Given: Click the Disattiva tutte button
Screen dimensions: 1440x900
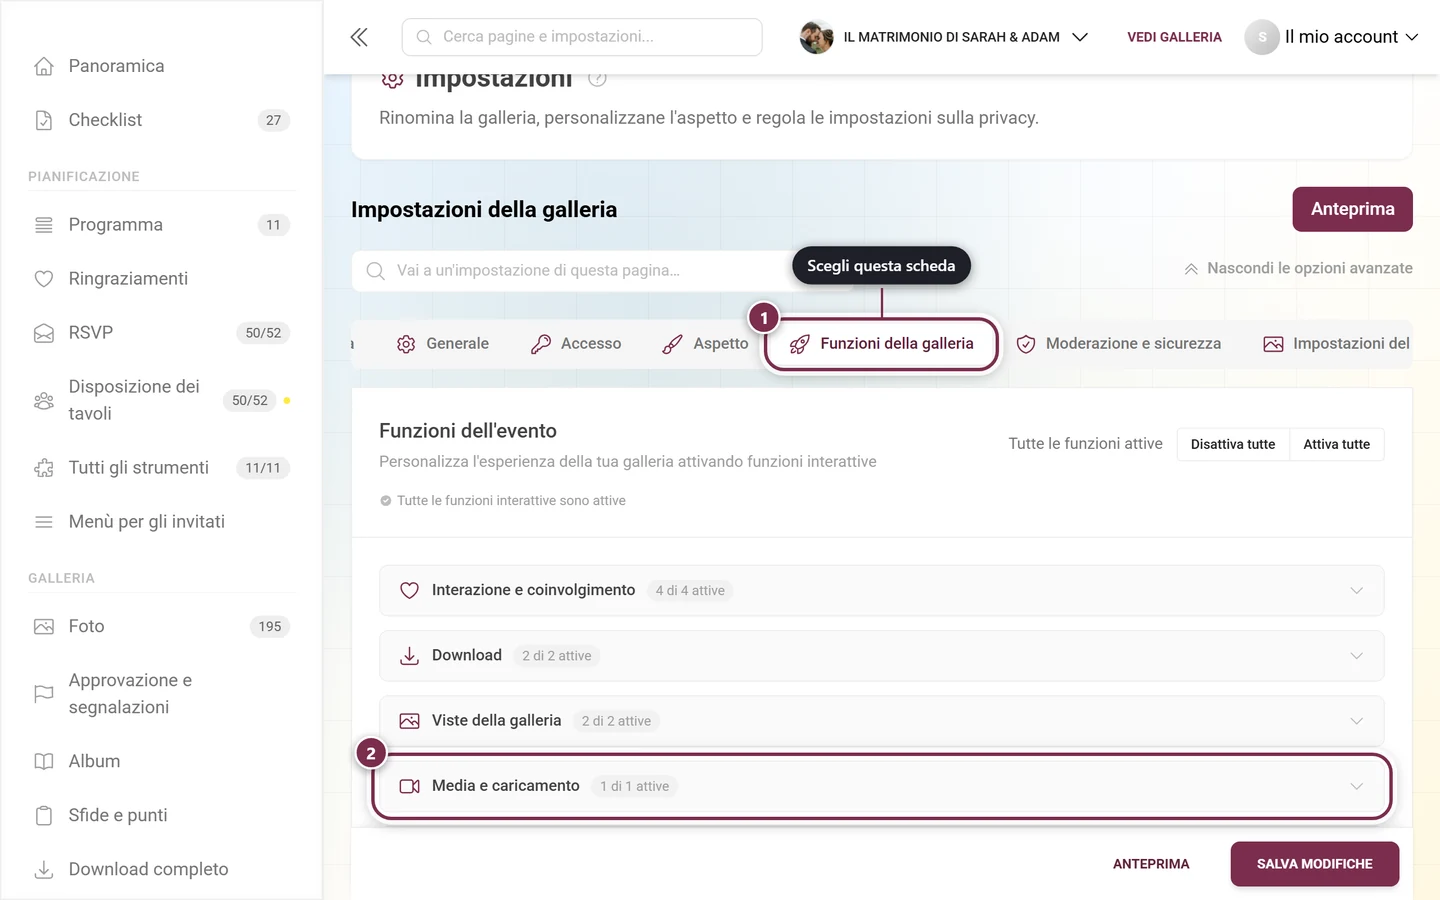Looking at the screenshot, I should coord(1233,444).
